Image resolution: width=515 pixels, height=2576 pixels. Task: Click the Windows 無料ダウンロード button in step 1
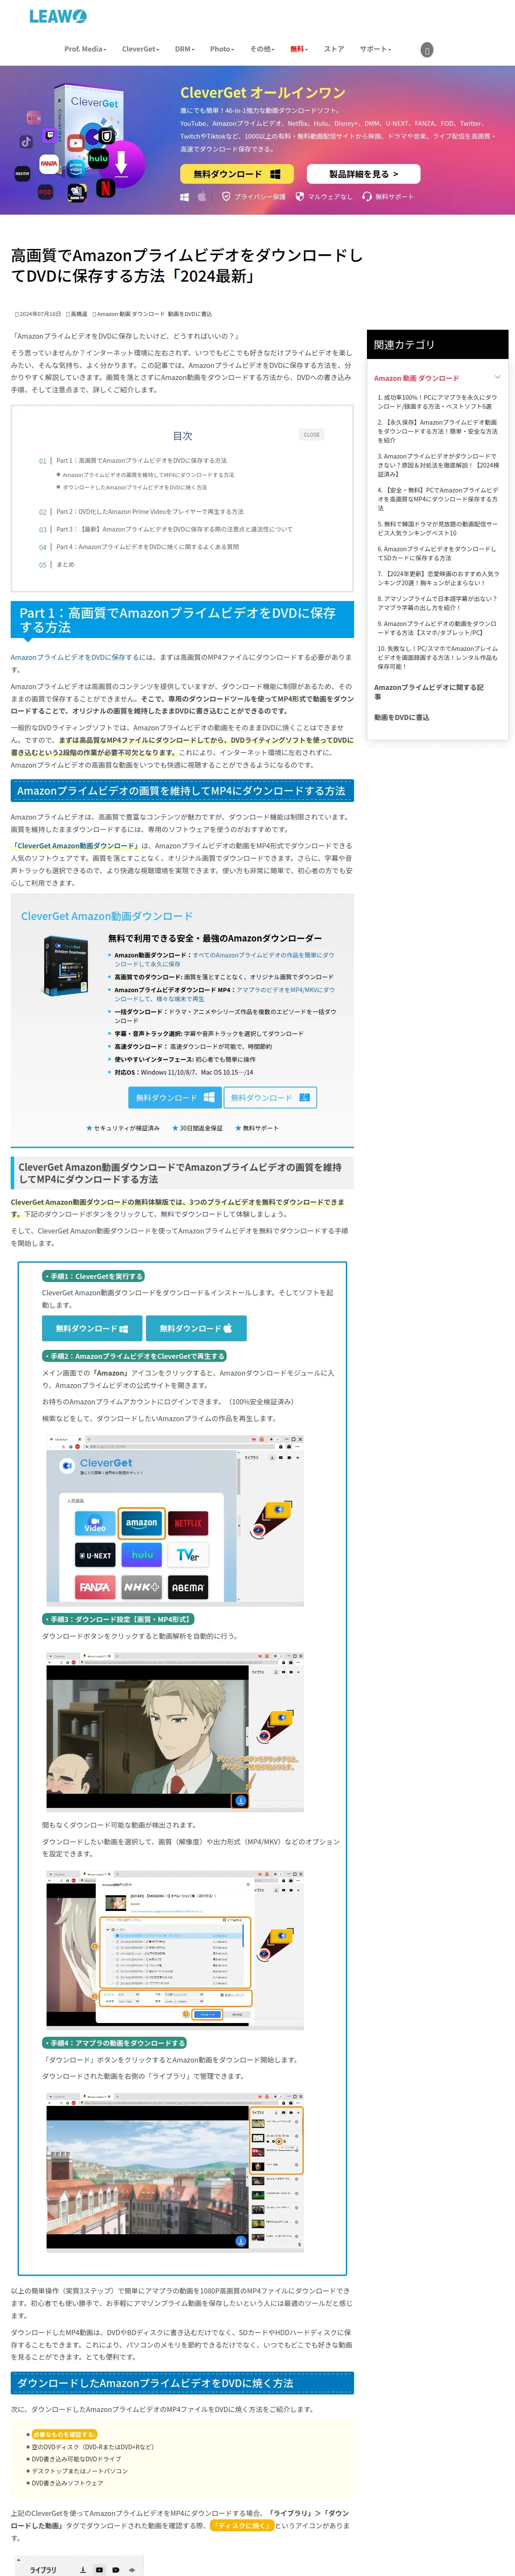(x=92, y=1328)
